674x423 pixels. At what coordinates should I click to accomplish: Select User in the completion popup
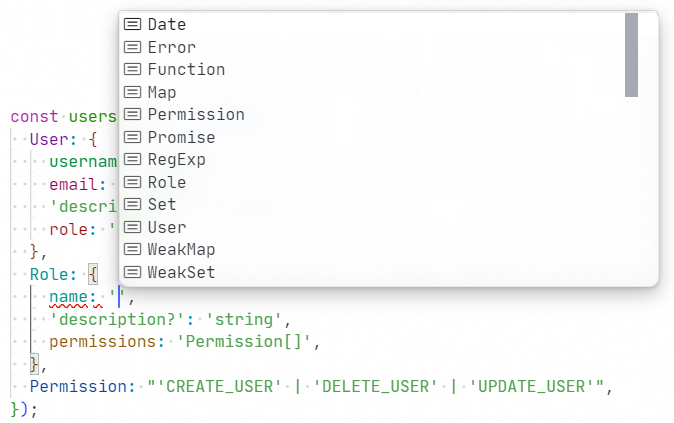[x=166, y=227]
